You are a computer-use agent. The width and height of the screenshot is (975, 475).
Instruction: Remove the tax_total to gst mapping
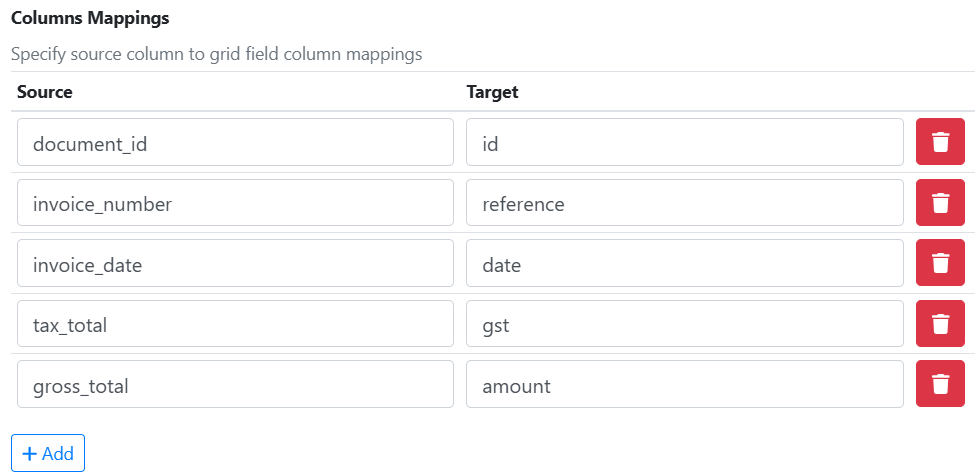pyautogui.click(x=940, y=324)
